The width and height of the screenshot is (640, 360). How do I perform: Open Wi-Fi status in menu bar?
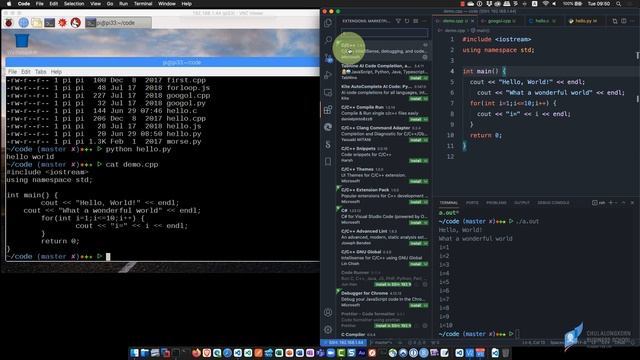tap(545, 4)
